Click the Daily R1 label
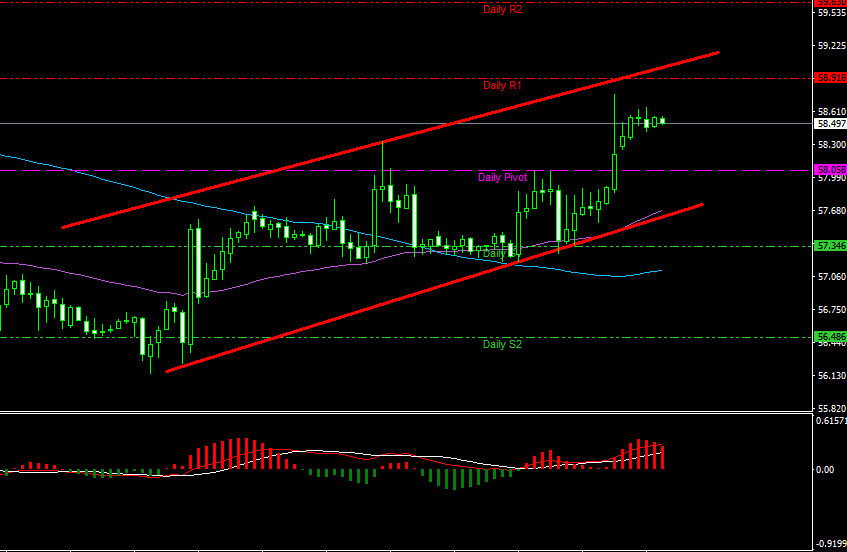Screen dimensions: 847x552 (502, 85)
